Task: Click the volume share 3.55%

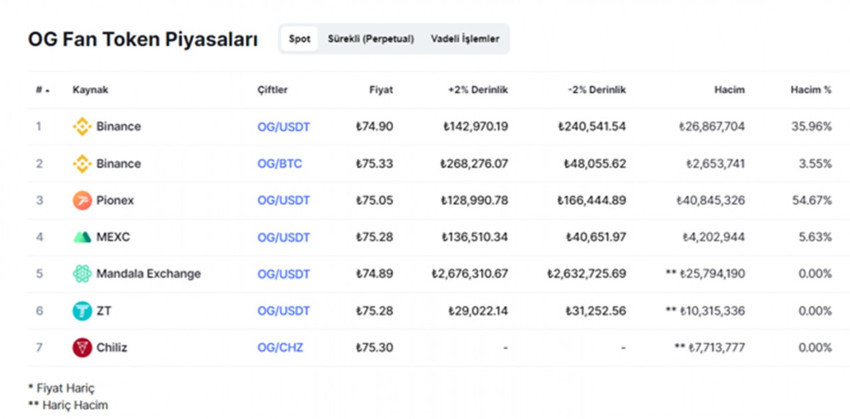Action: pos(815,164)
